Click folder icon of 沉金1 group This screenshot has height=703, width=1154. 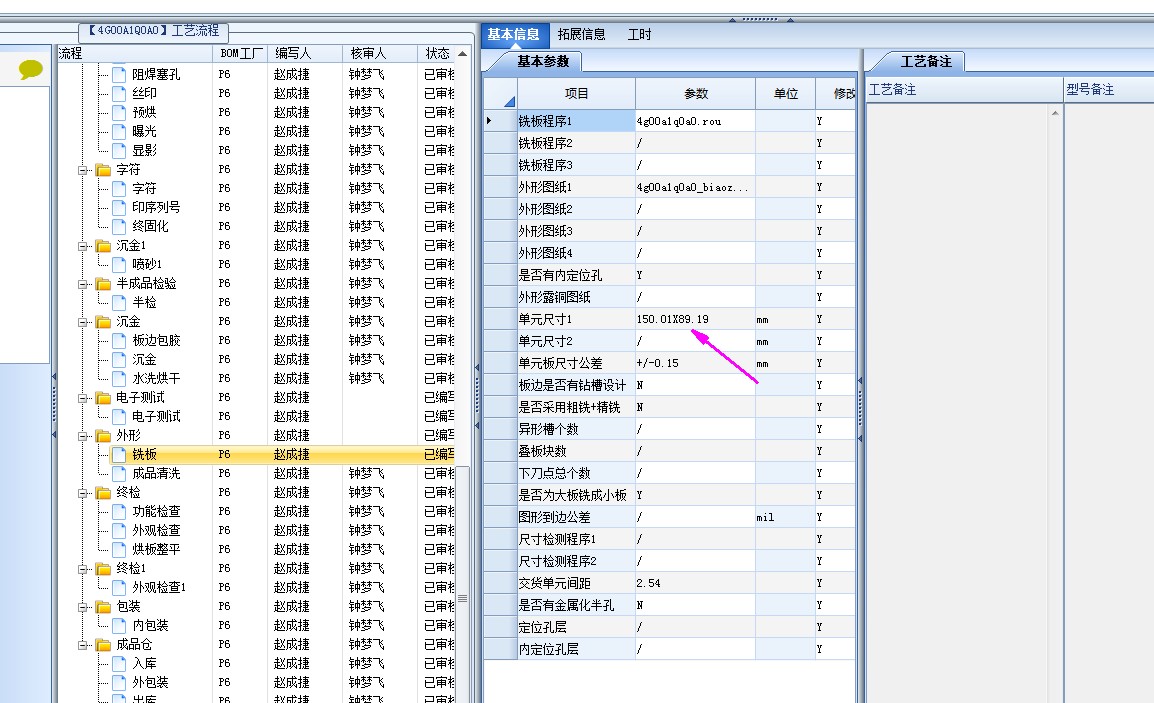pos(103,245)
